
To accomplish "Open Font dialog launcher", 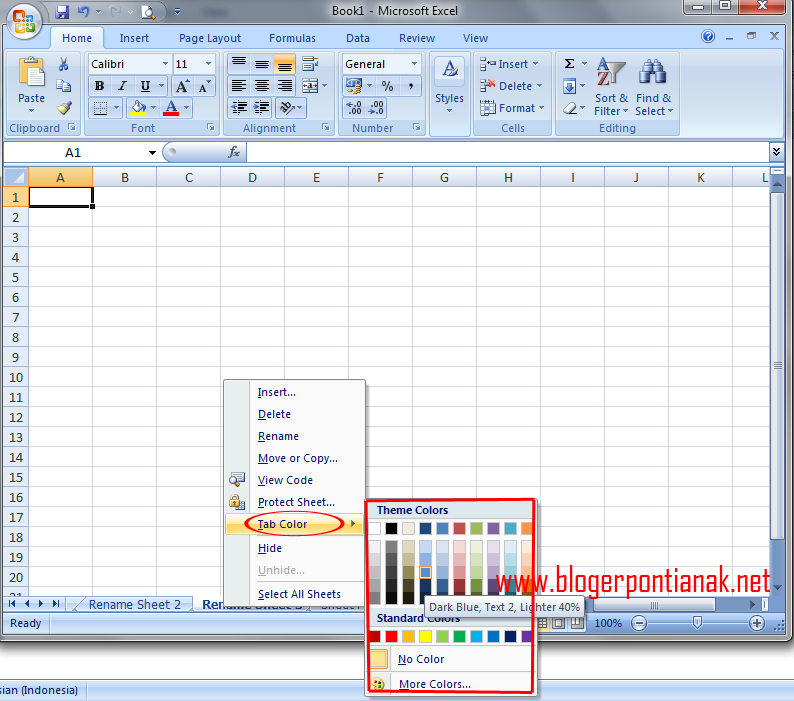I will pos(211,128).
